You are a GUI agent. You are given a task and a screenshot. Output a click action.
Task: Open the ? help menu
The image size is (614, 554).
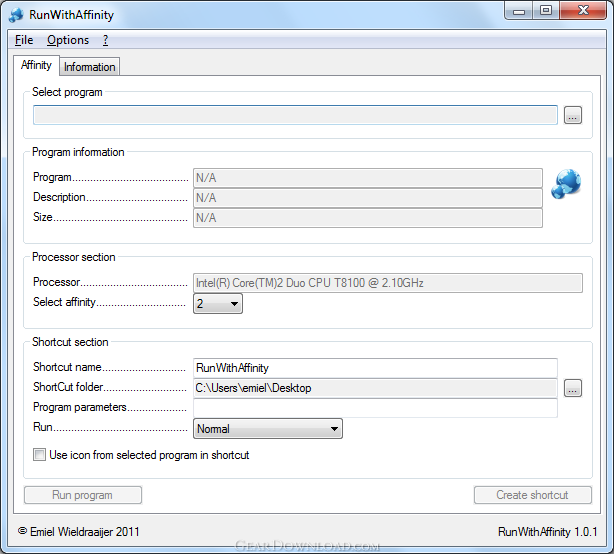[105, 40]
